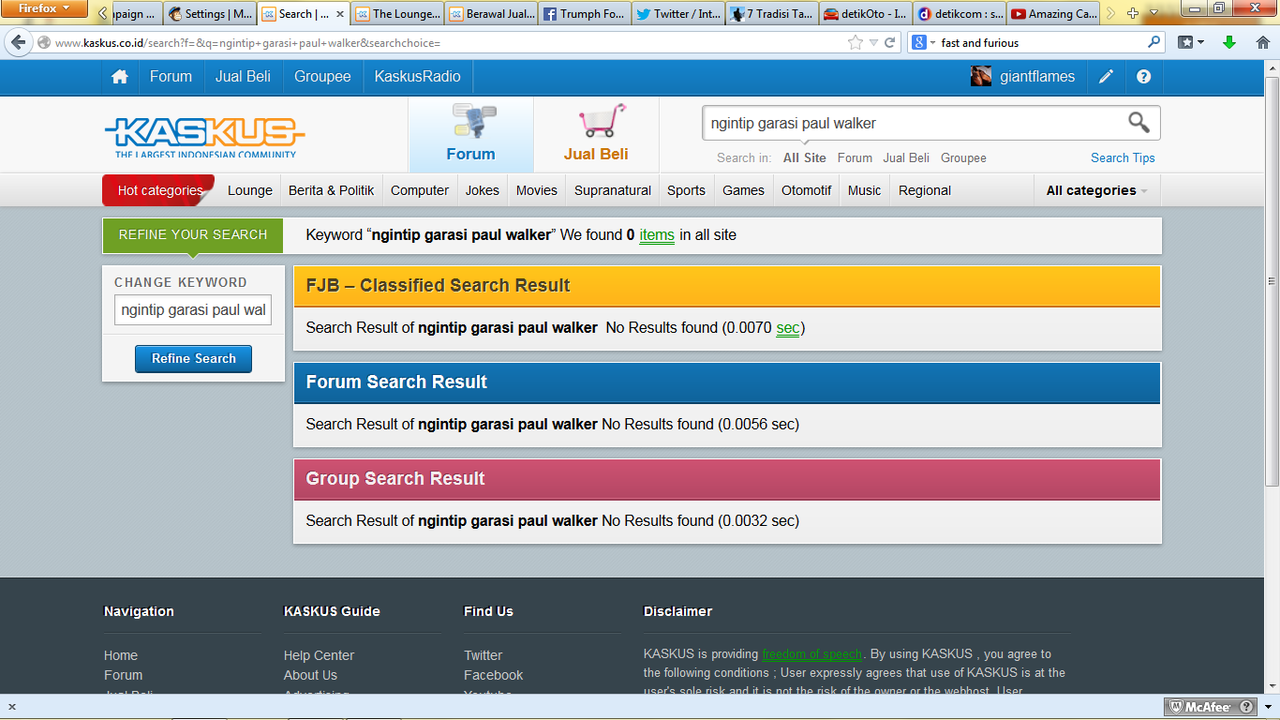
Task: Open the Otomotif category
Action: 807,190
